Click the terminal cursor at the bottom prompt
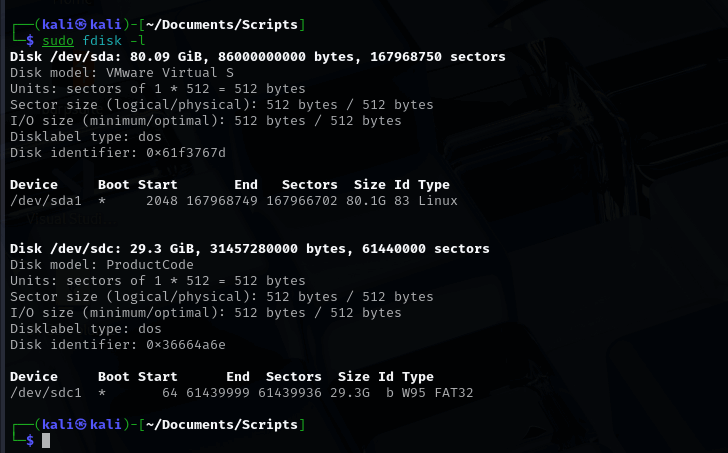Screen dimensions: 728x453 (x=46, y=441)
